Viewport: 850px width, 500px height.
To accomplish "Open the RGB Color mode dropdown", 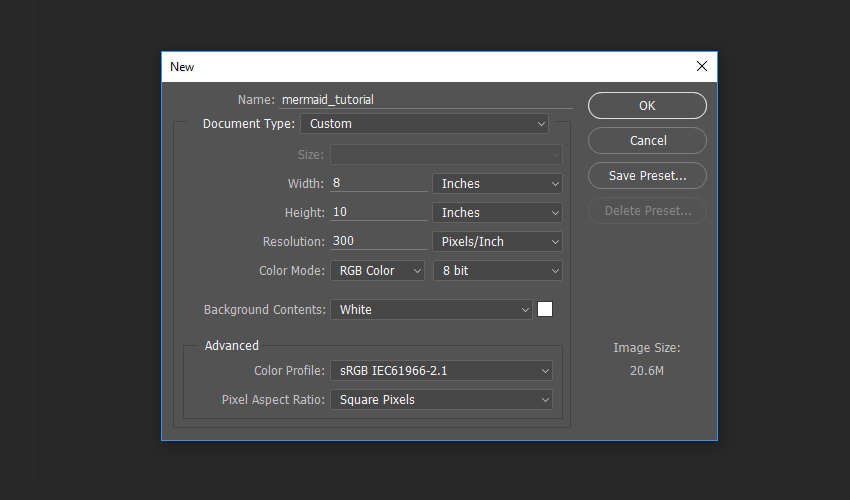I will [x=377, y=271].
